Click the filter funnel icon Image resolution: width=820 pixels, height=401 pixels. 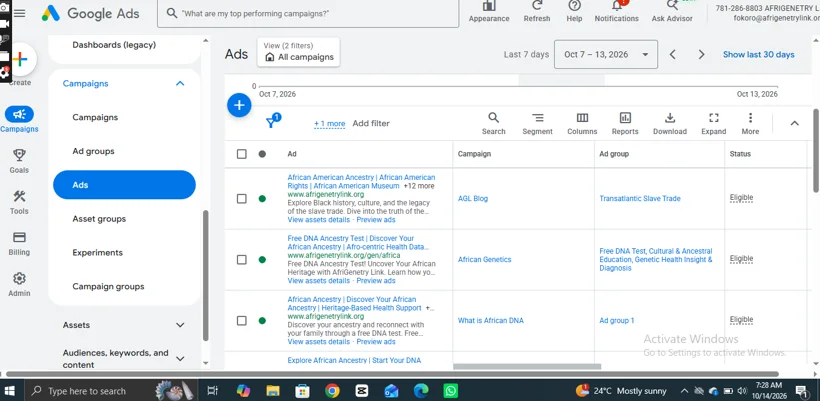271,122
